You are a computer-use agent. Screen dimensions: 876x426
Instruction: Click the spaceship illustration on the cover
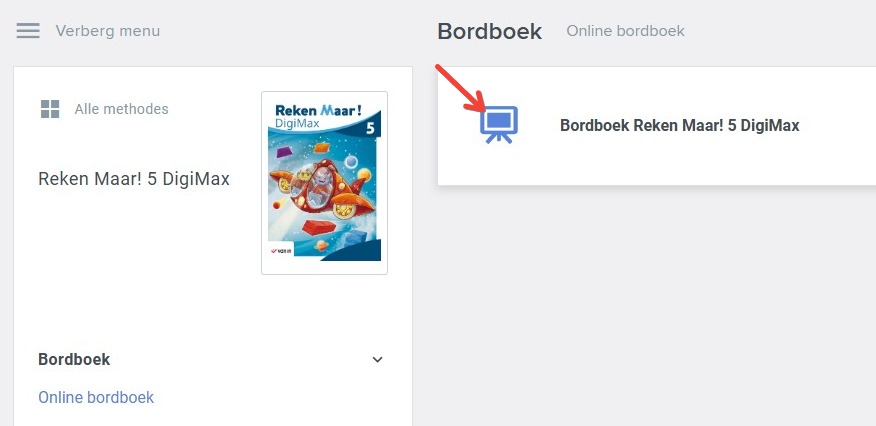point(321,190)
